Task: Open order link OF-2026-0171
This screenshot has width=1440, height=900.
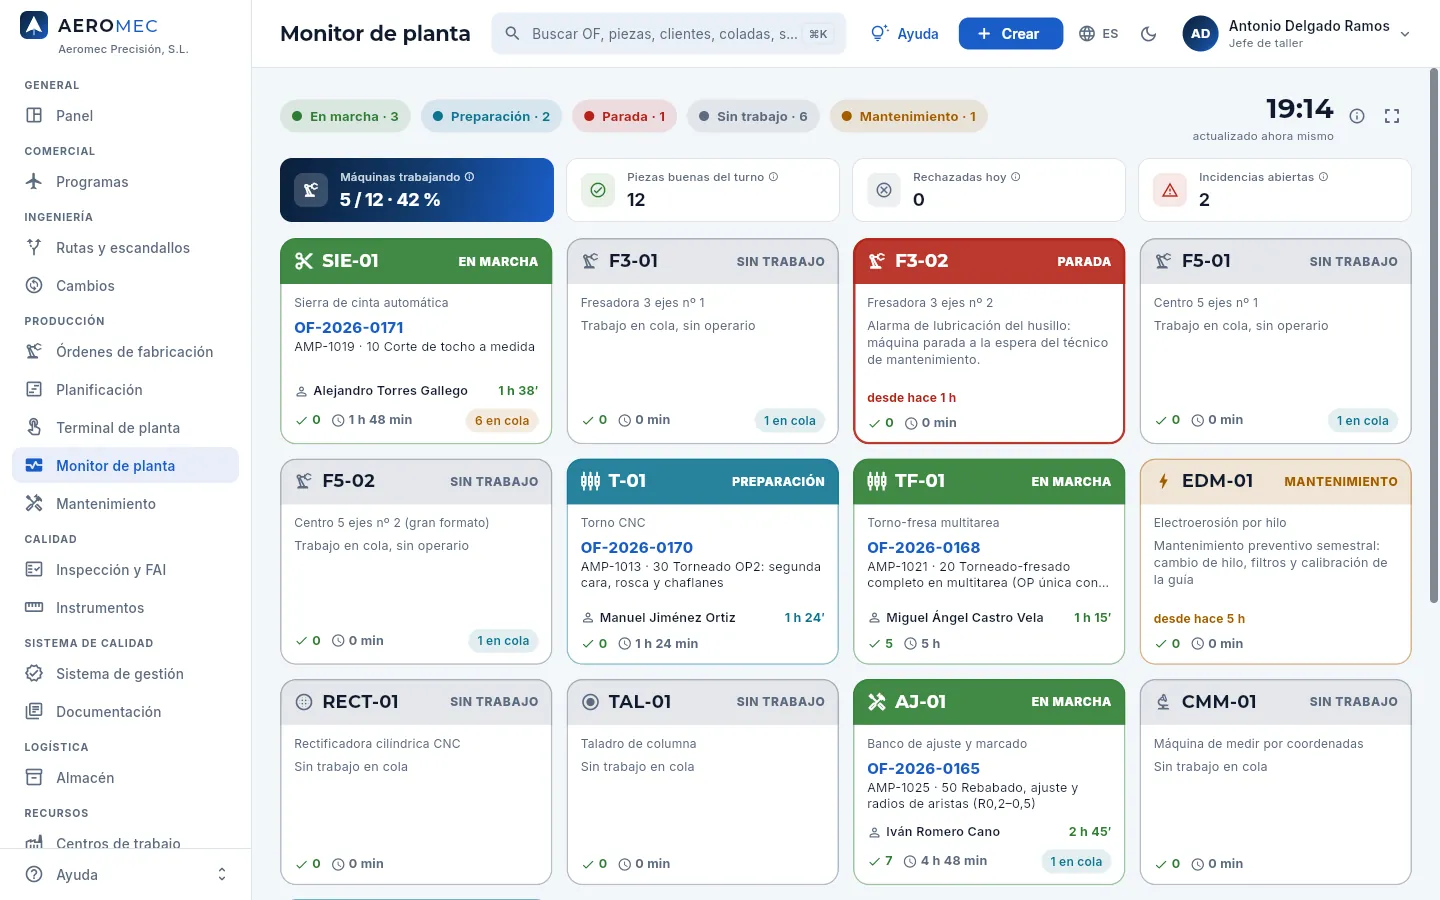Action: pos(349,327)
